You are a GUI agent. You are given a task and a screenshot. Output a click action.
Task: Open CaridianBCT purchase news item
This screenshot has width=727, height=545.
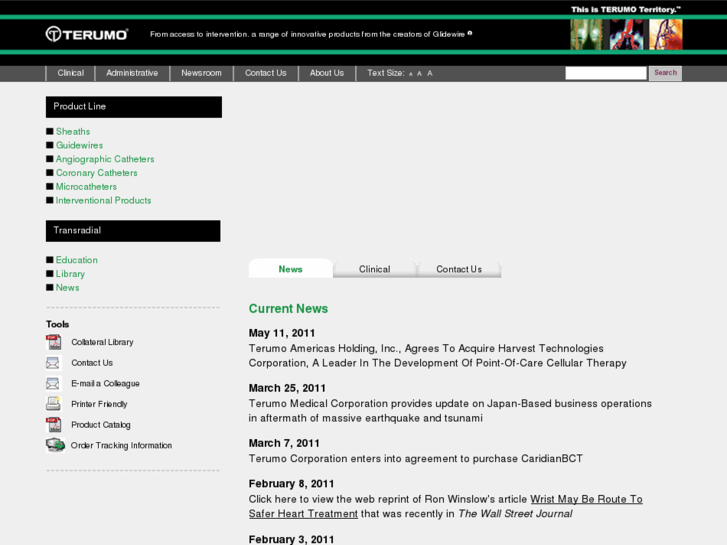415,459
